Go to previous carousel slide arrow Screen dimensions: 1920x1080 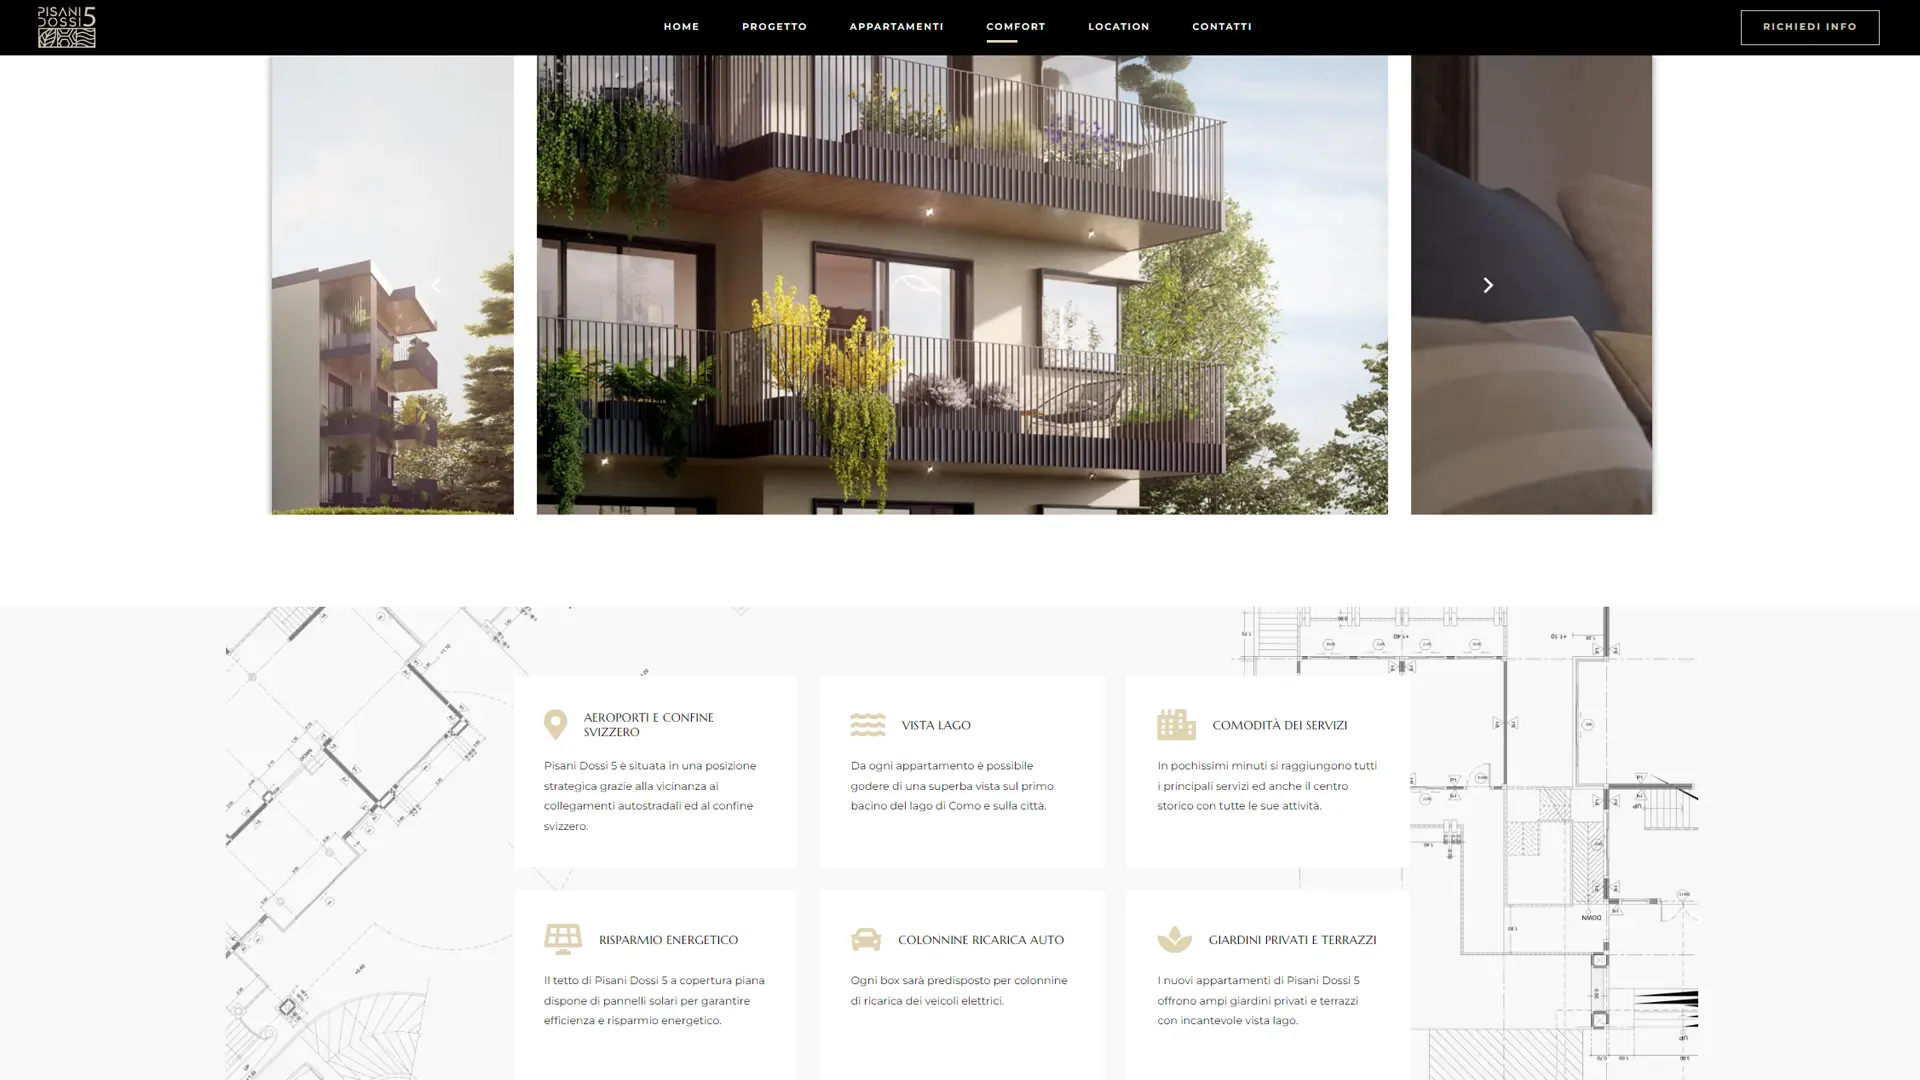pyautogui.click(x=436, y=285)
